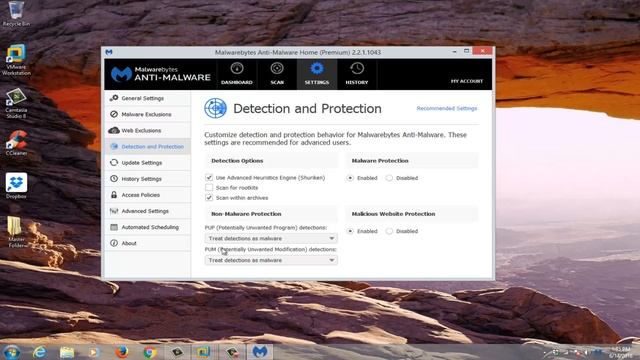Screen dimensions: 640x360
Task: Toggle Use Advanced Heuristics Engine checkbox
Action: pos(209,177)
